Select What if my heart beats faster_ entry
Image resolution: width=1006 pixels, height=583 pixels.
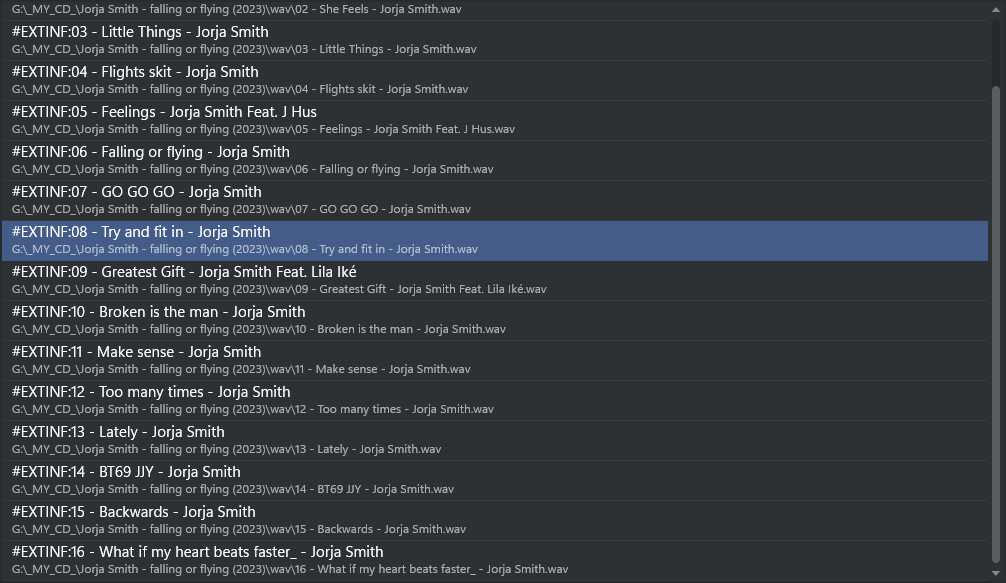click(x=197, y=552)
